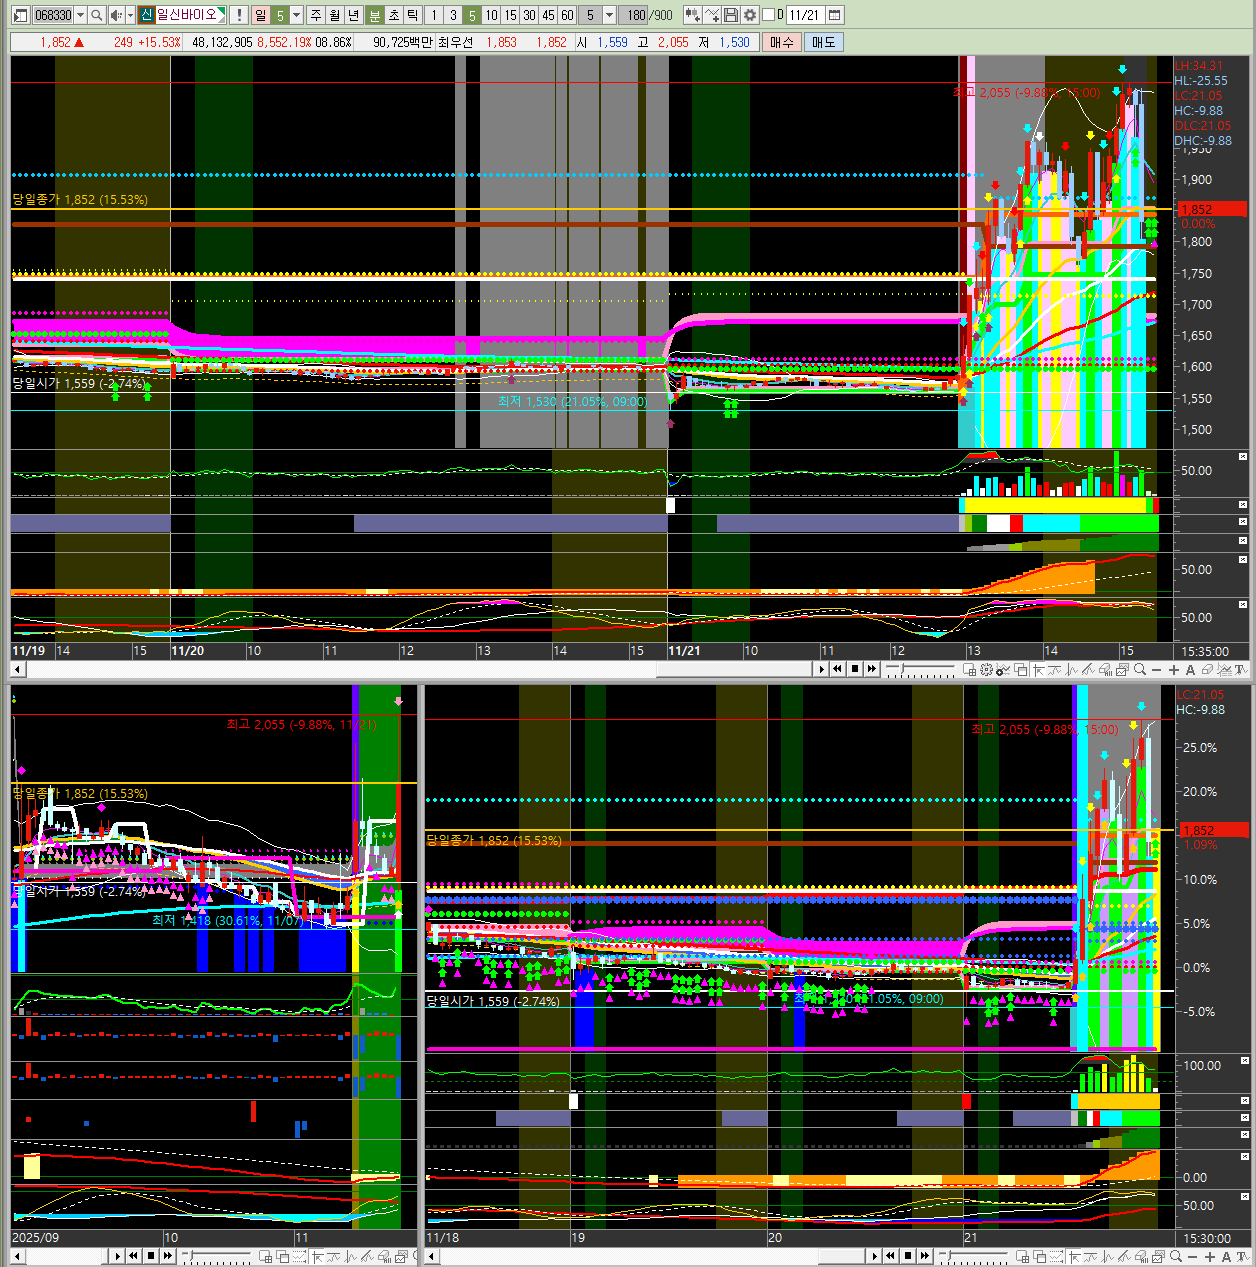
Task: Click the letter A icon in bottom-right chart toolbar
Action: point(1226,1256)
